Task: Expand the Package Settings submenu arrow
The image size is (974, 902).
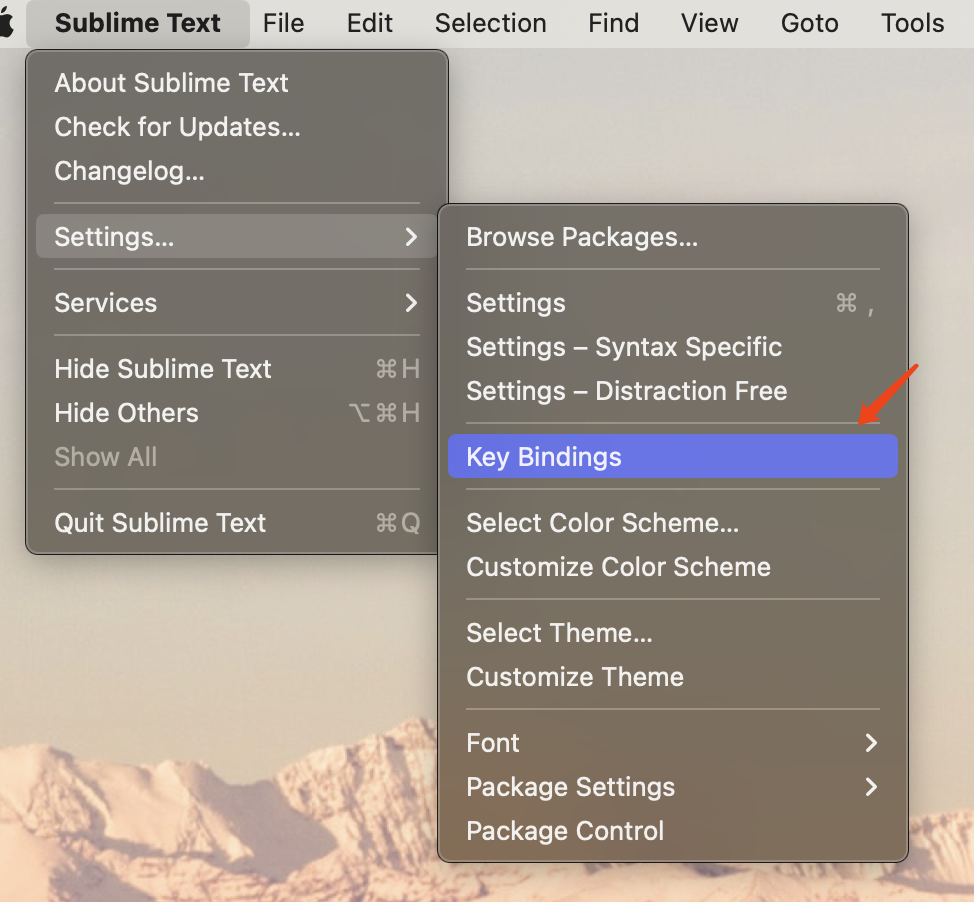Action: click(x=871, y=787)
